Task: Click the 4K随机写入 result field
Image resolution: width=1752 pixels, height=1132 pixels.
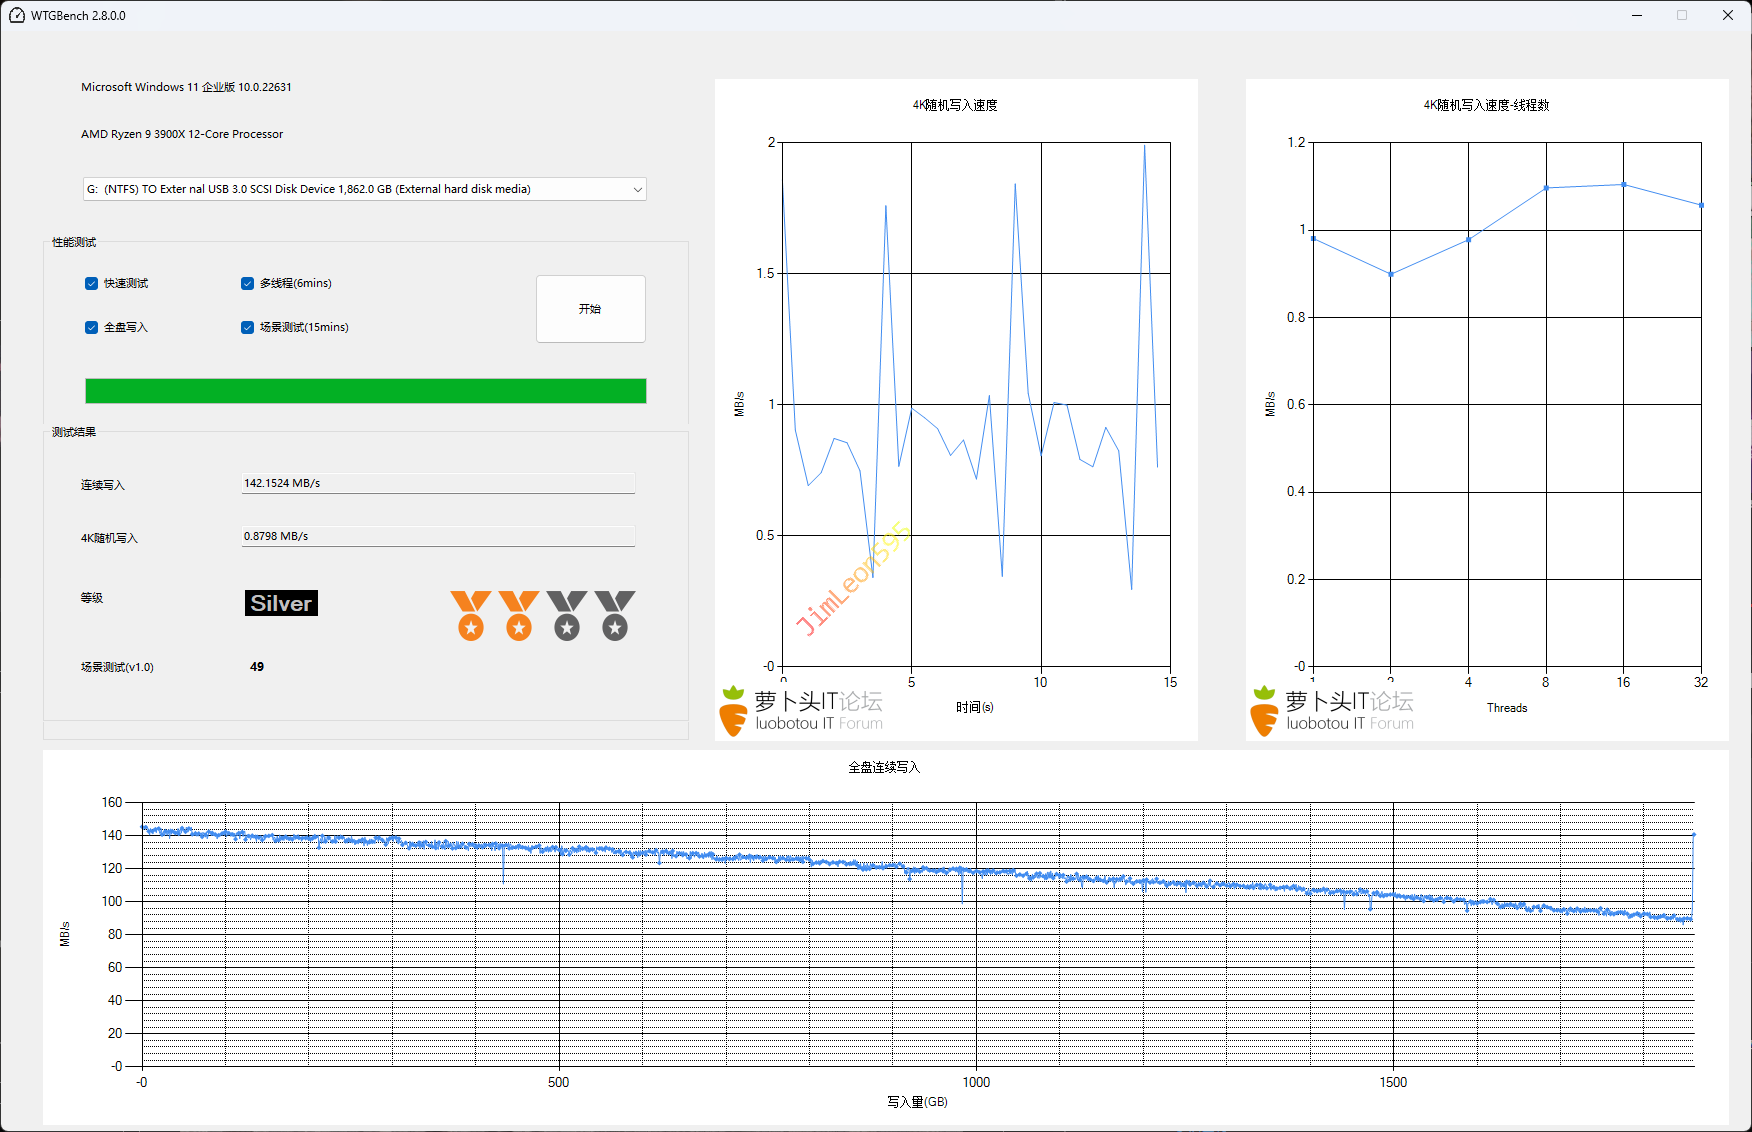Action: [438, 537]
